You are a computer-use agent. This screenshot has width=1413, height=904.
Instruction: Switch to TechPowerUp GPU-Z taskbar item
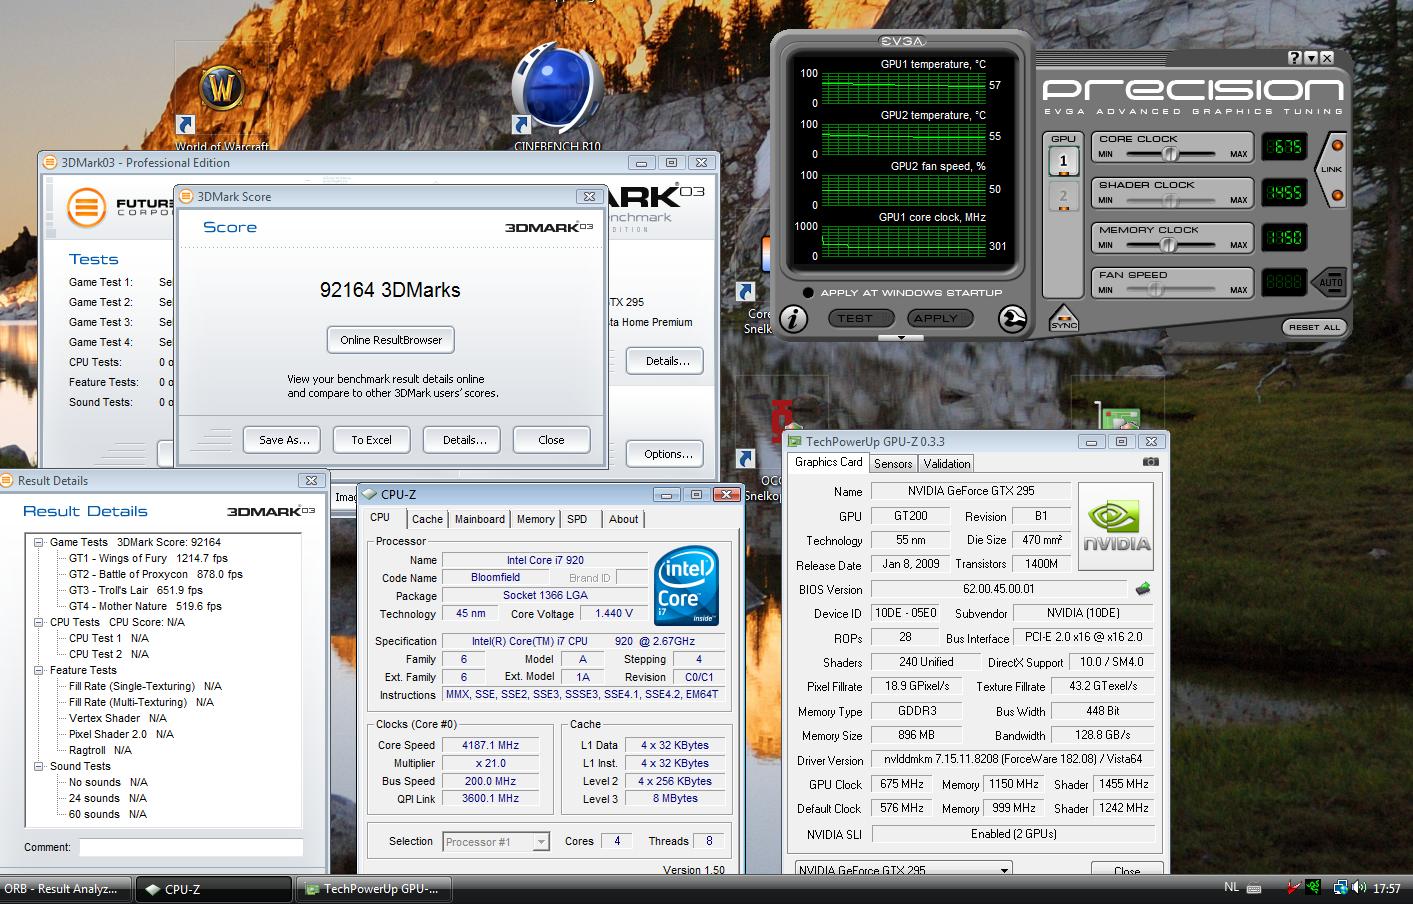376,888
